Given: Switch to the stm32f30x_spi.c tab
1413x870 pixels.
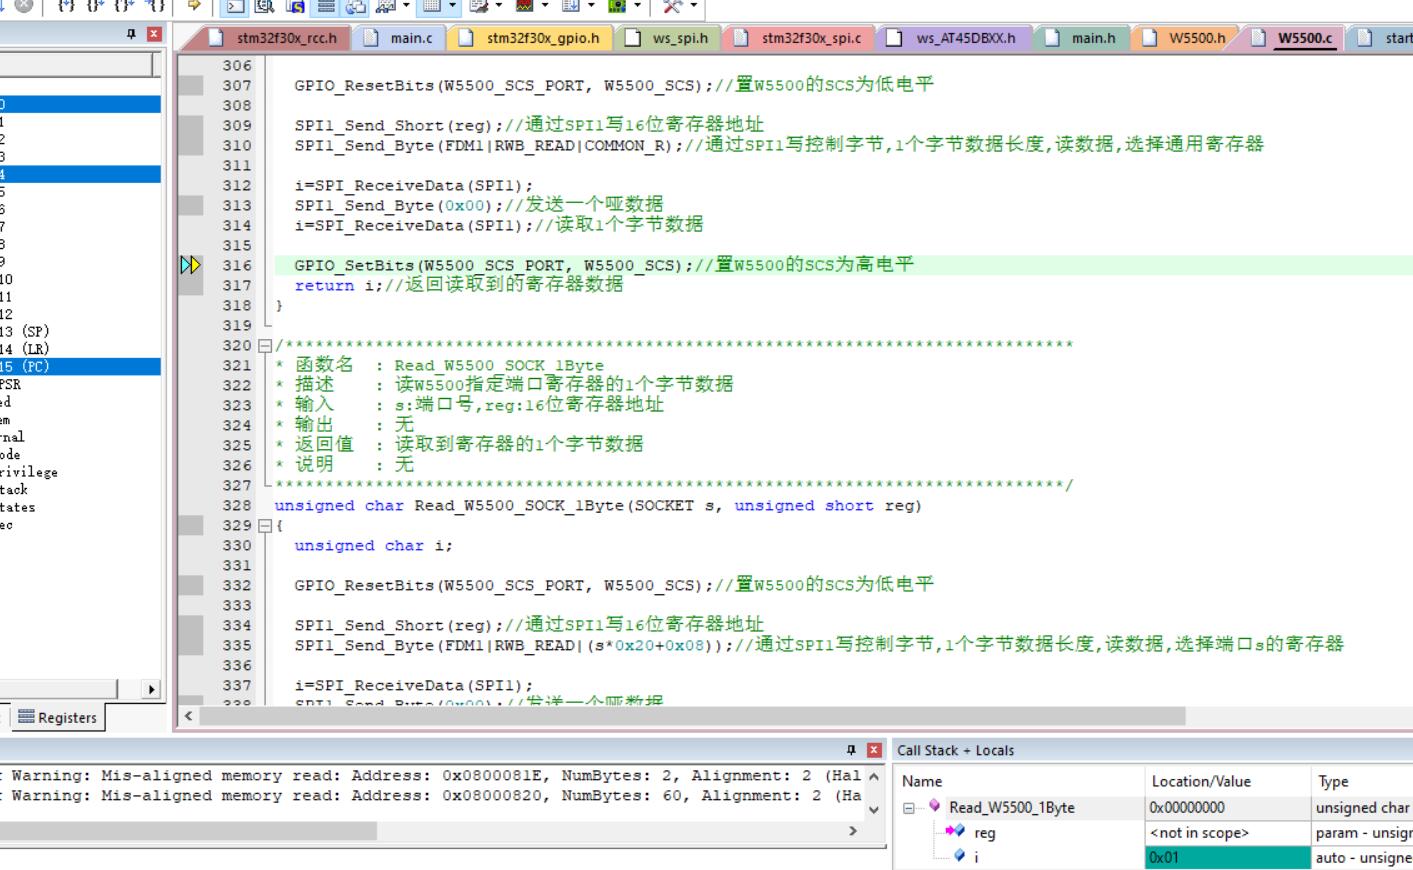Looking at the screenshot, I should 800,38.
